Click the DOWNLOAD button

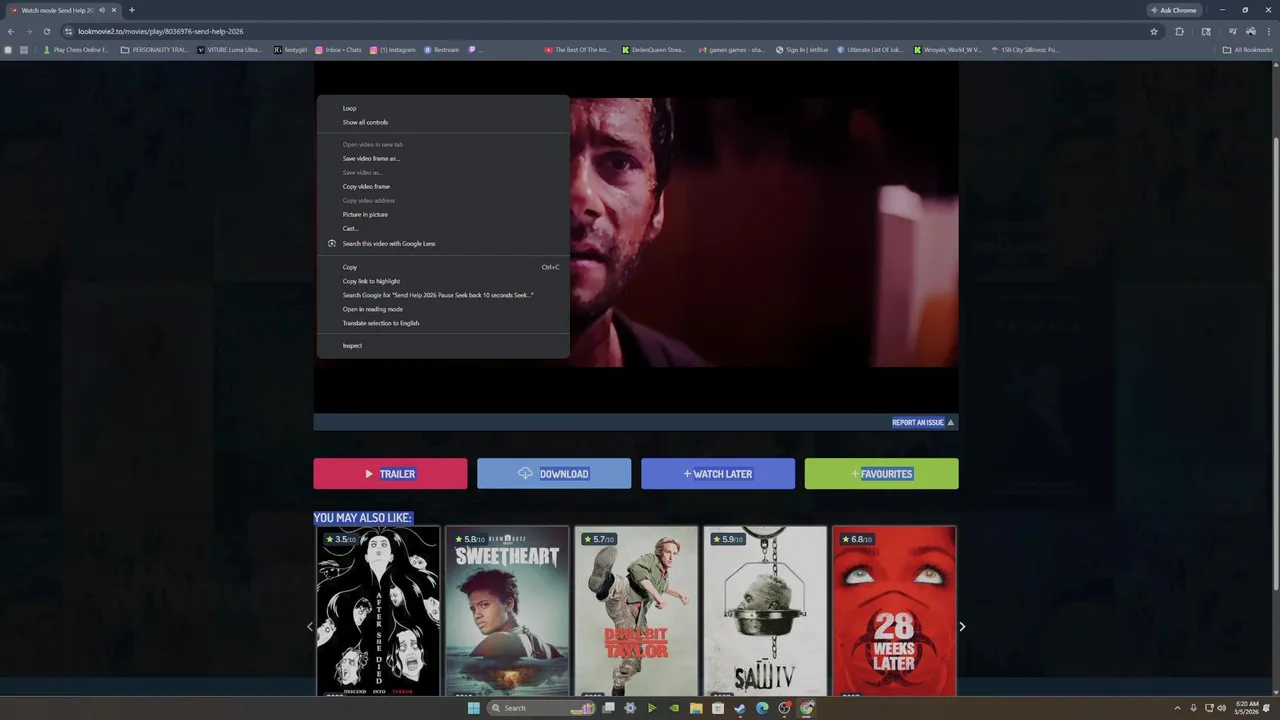coord(554,474)
